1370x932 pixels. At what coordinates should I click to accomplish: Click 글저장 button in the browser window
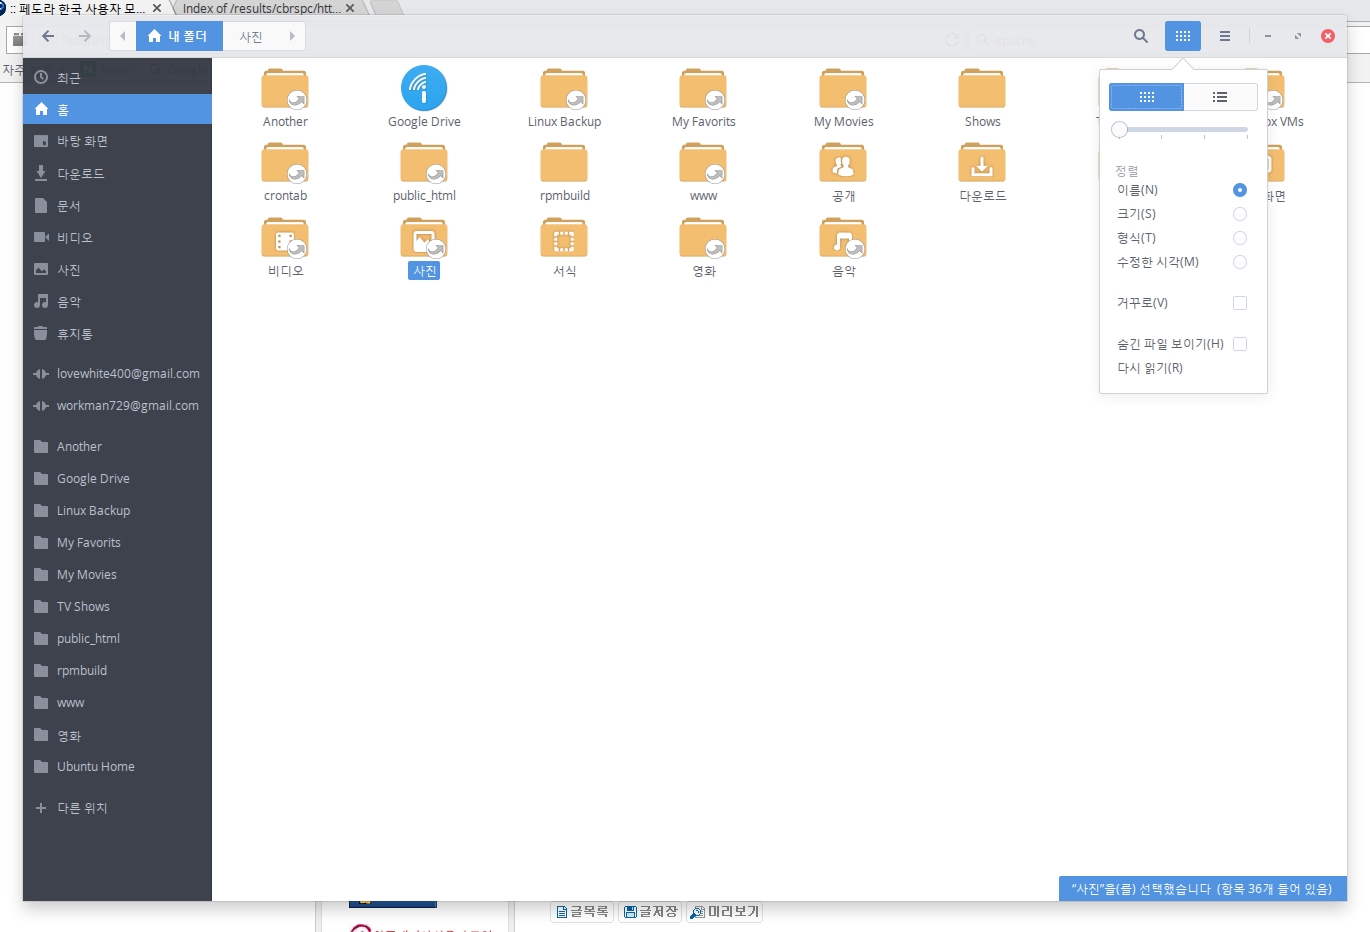tap(650, 911)
